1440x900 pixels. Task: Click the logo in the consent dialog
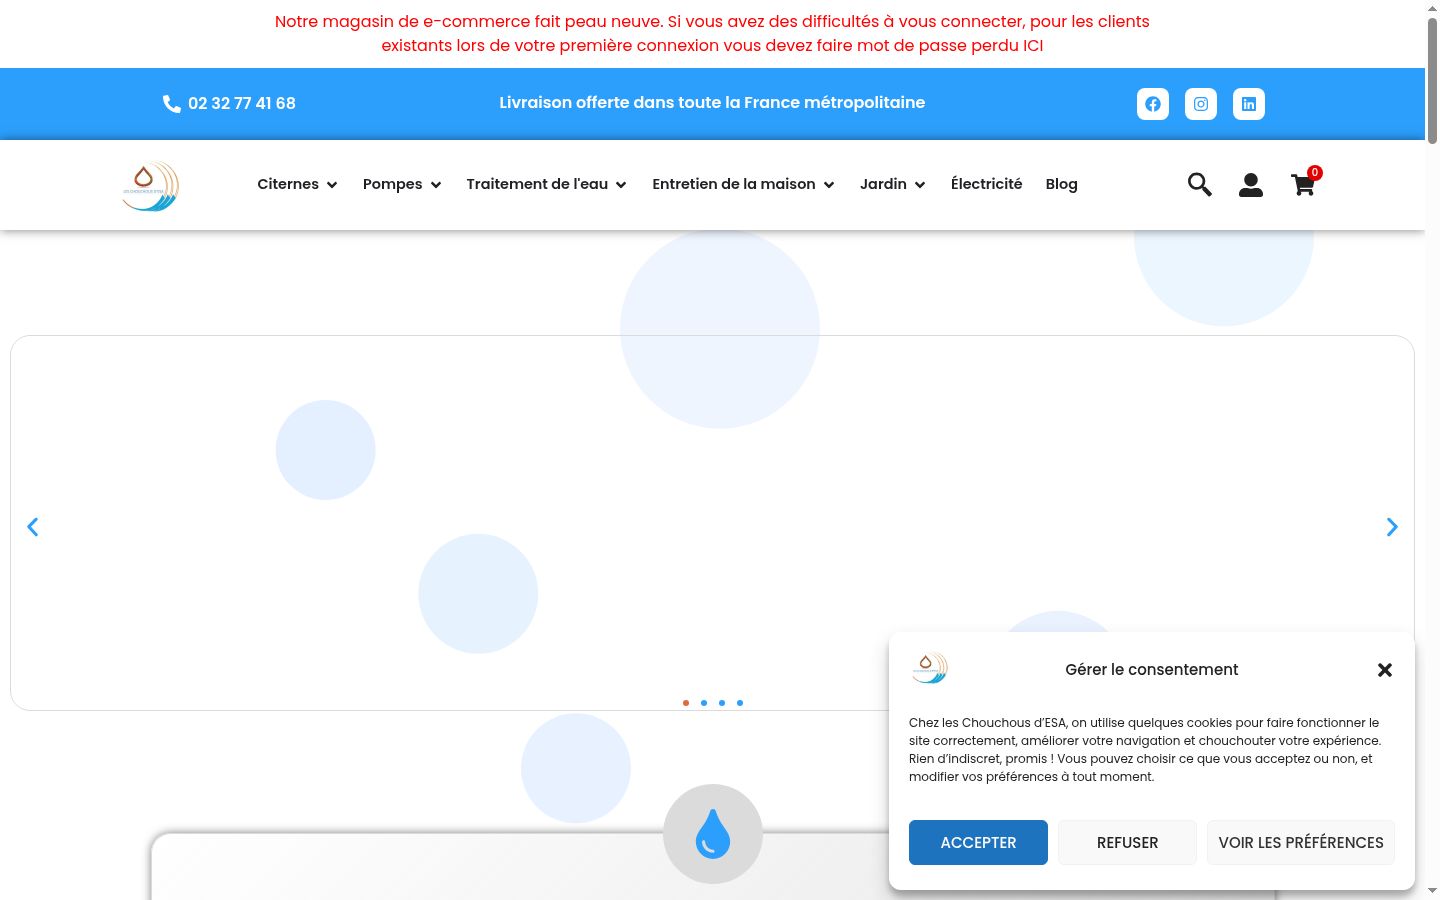[930, 668]
